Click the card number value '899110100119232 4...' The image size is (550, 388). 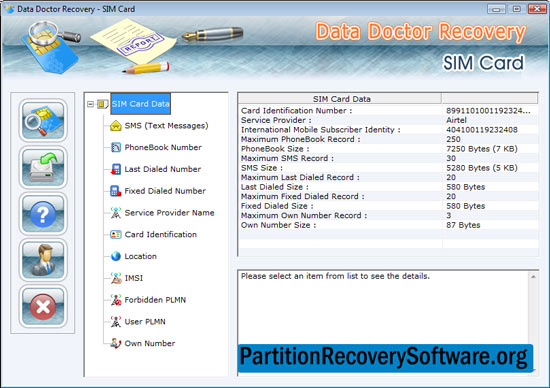click(488, 111)
